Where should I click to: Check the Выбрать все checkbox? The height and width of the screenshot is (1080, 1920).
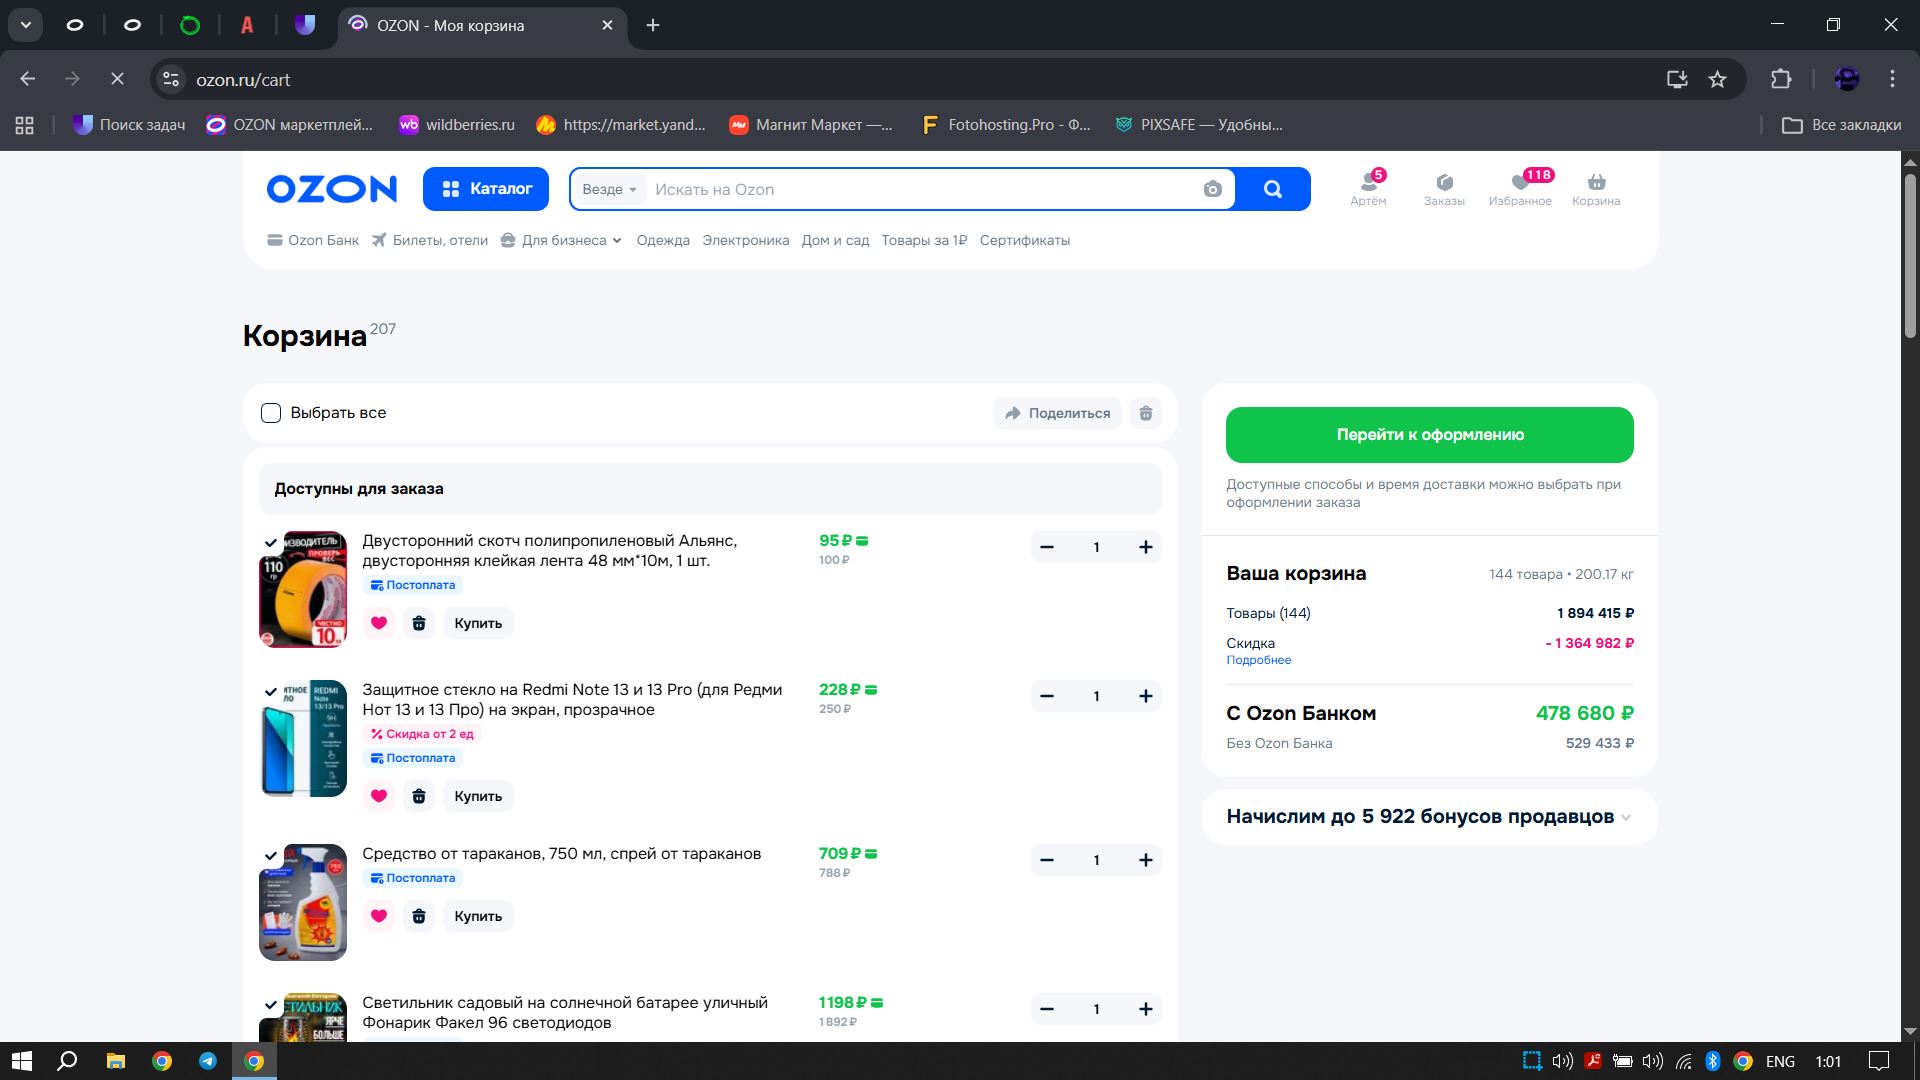tap(271, 413)
